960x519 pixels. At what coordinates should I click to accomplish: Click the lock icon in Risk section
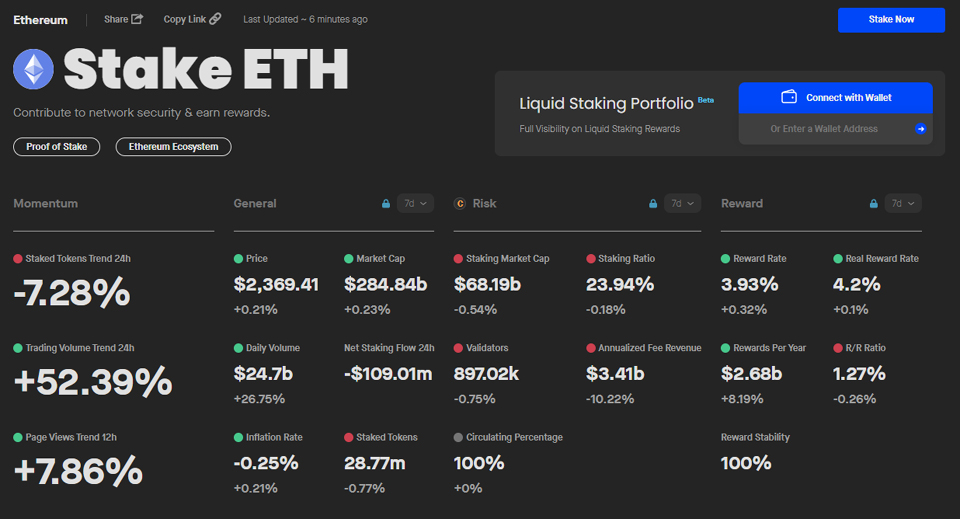tap(653, 204)
